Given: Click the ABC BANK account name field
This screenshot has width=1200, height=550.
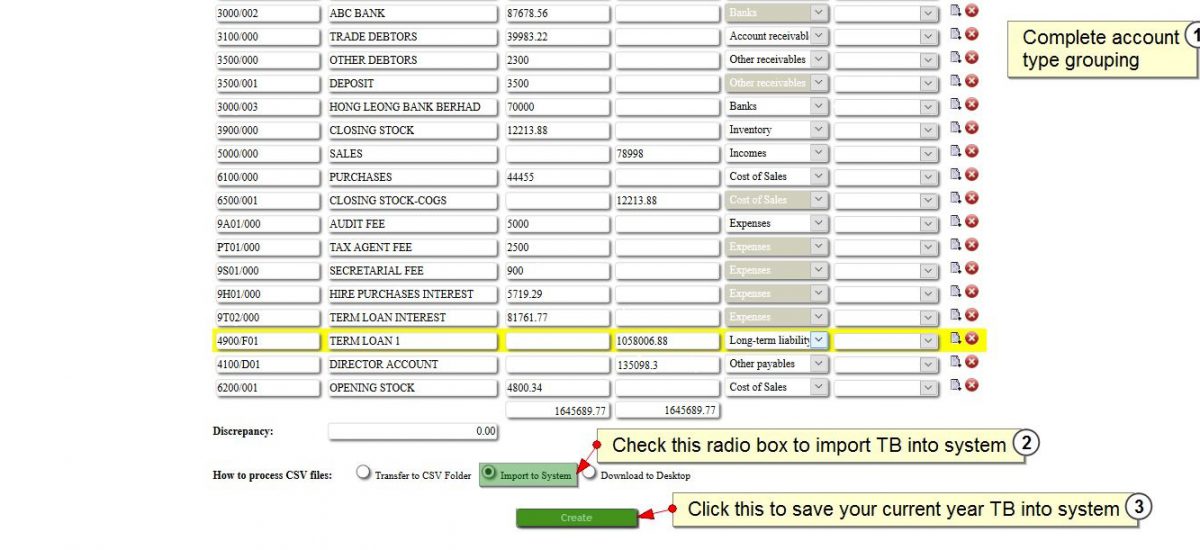Looking at the screenshot, I should pyautogui.click(x=412, y=14).
